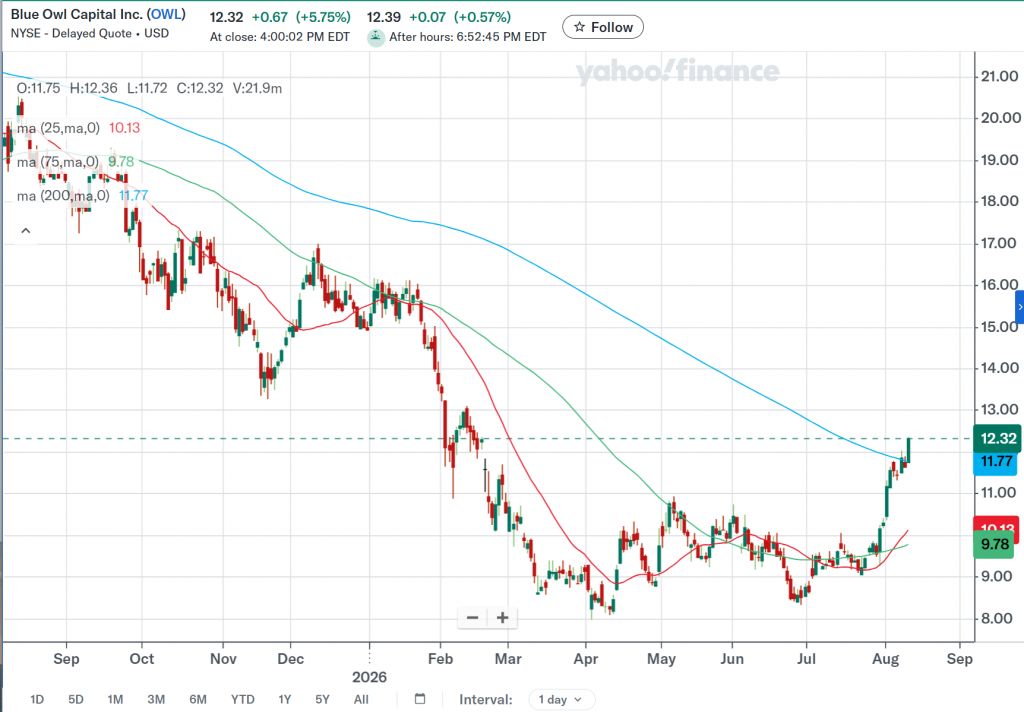Click the ma (25,ma,0) indicator label
Screen dimensions: 1024x712
click(x=58, y=128)
